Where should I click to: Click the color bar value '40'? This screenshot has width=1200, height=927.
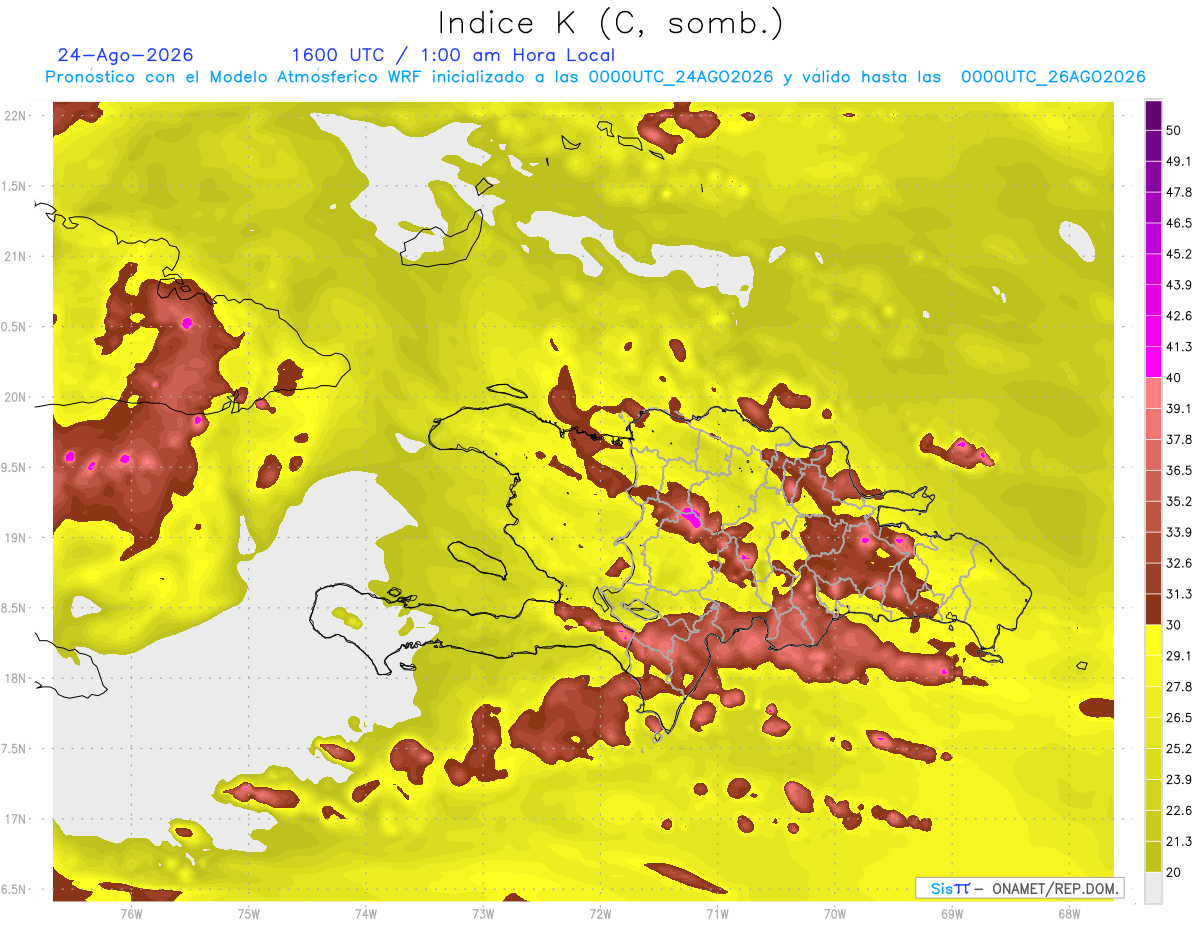pos(1176,378)
